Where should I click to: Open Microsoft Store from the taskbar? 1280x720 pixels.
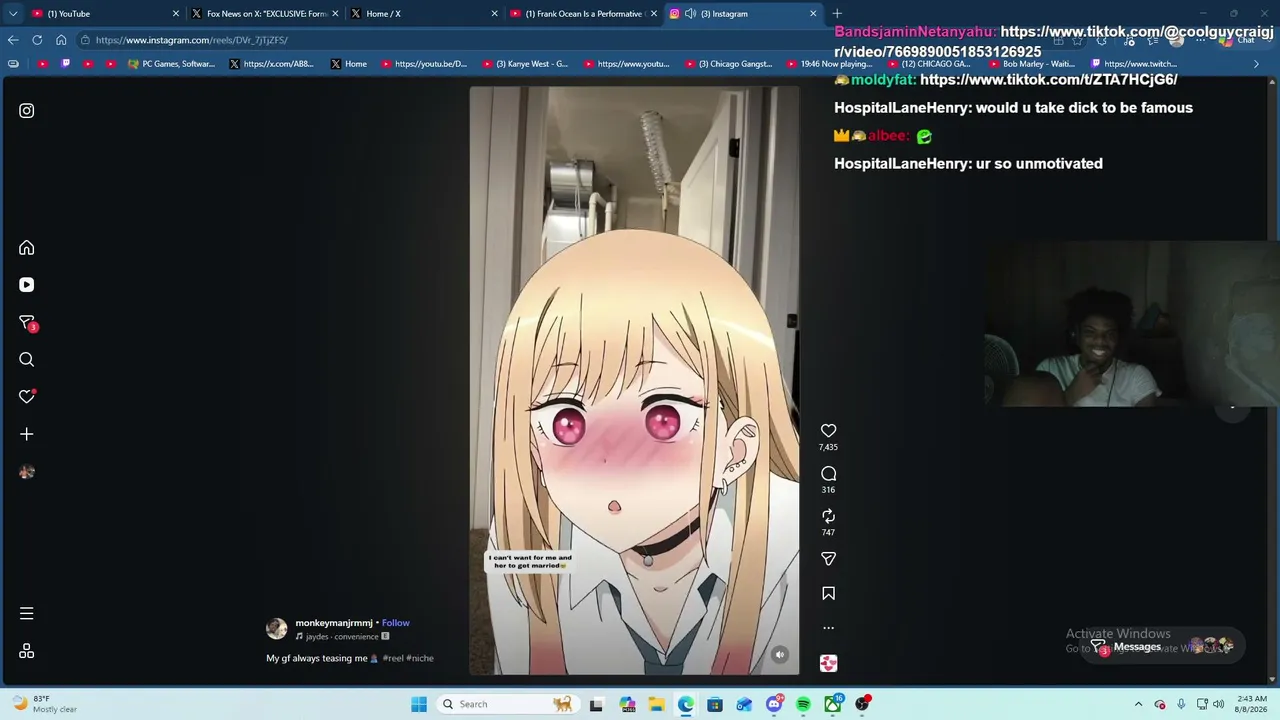point(715,704)
